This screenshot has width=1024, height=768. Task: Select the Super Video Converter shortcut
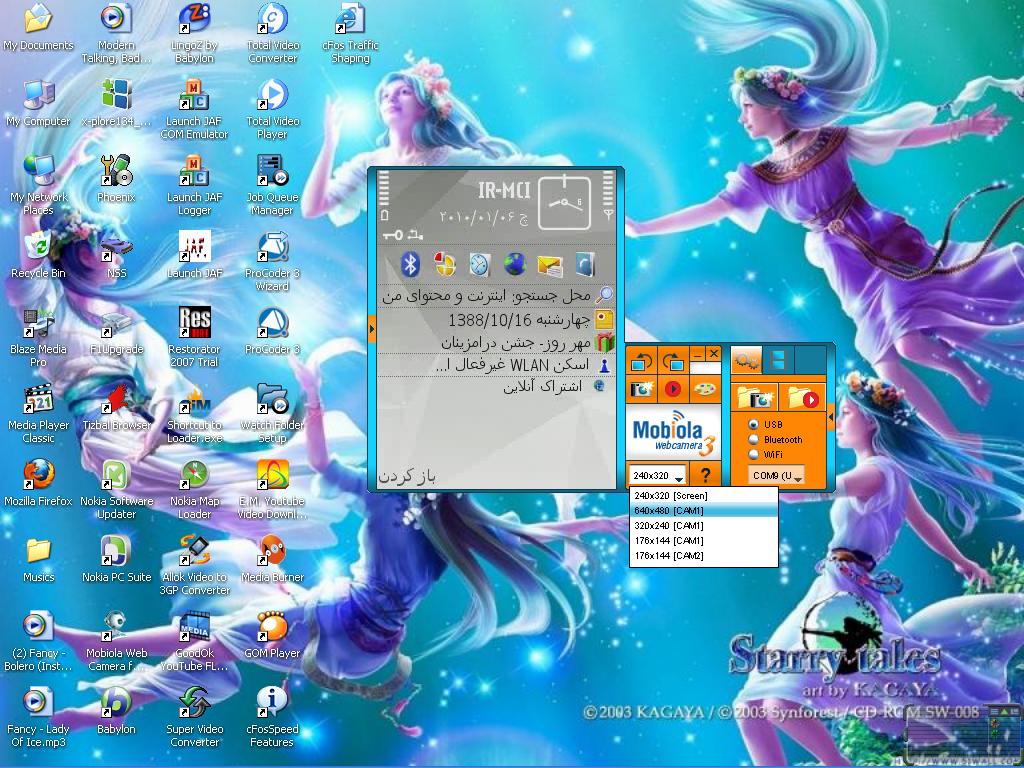(195, 718)
